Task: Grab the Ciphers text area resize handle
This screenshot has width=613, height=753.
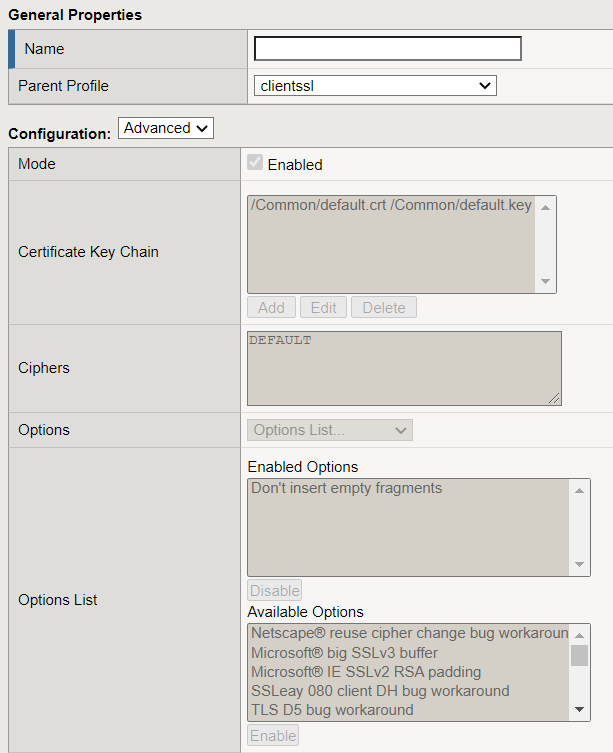Action: click(x=554, y=398)
